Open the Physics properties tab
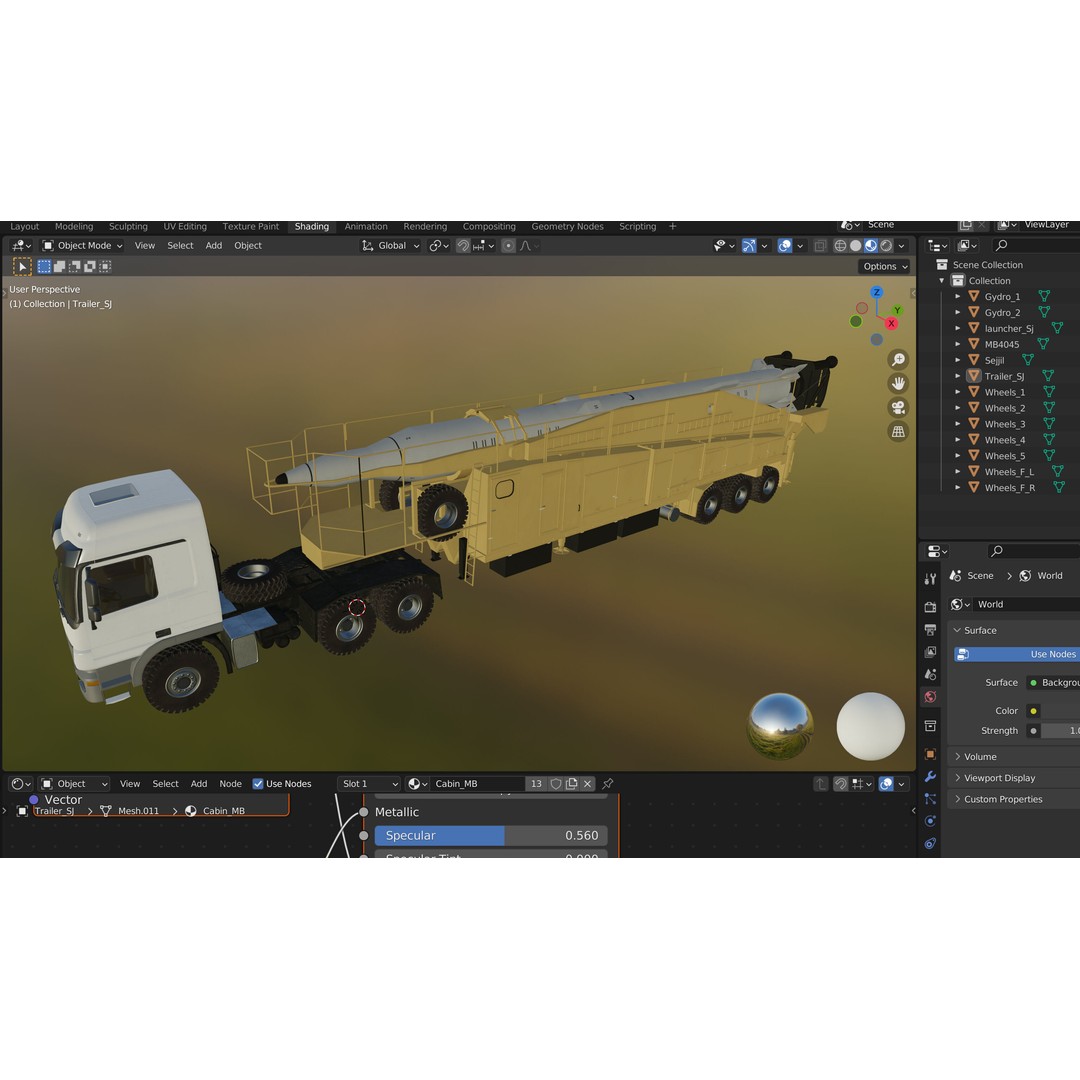The image size is (1080, 1080). click(931, 821)
